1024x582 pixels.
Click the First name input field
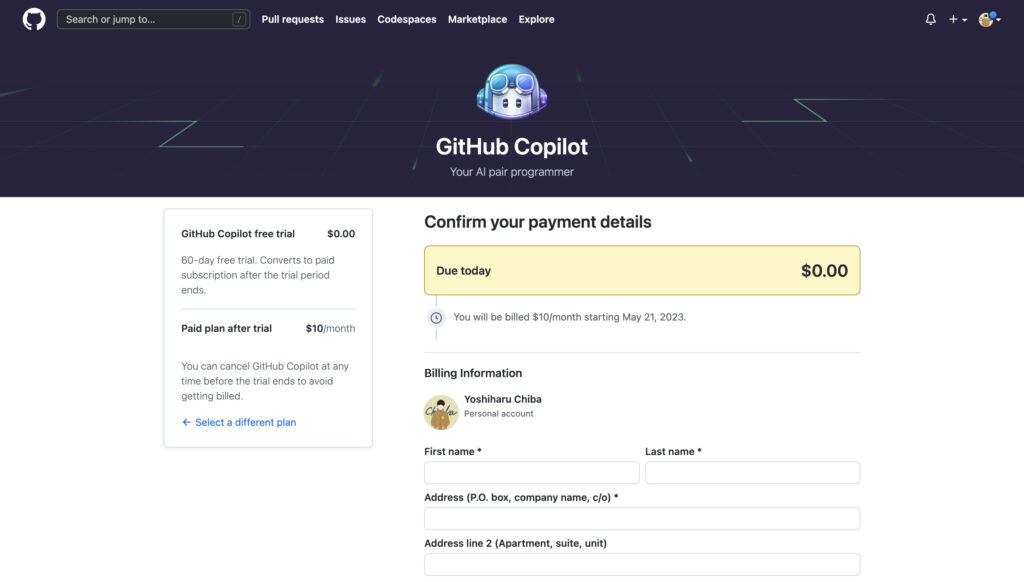(531, 472)
